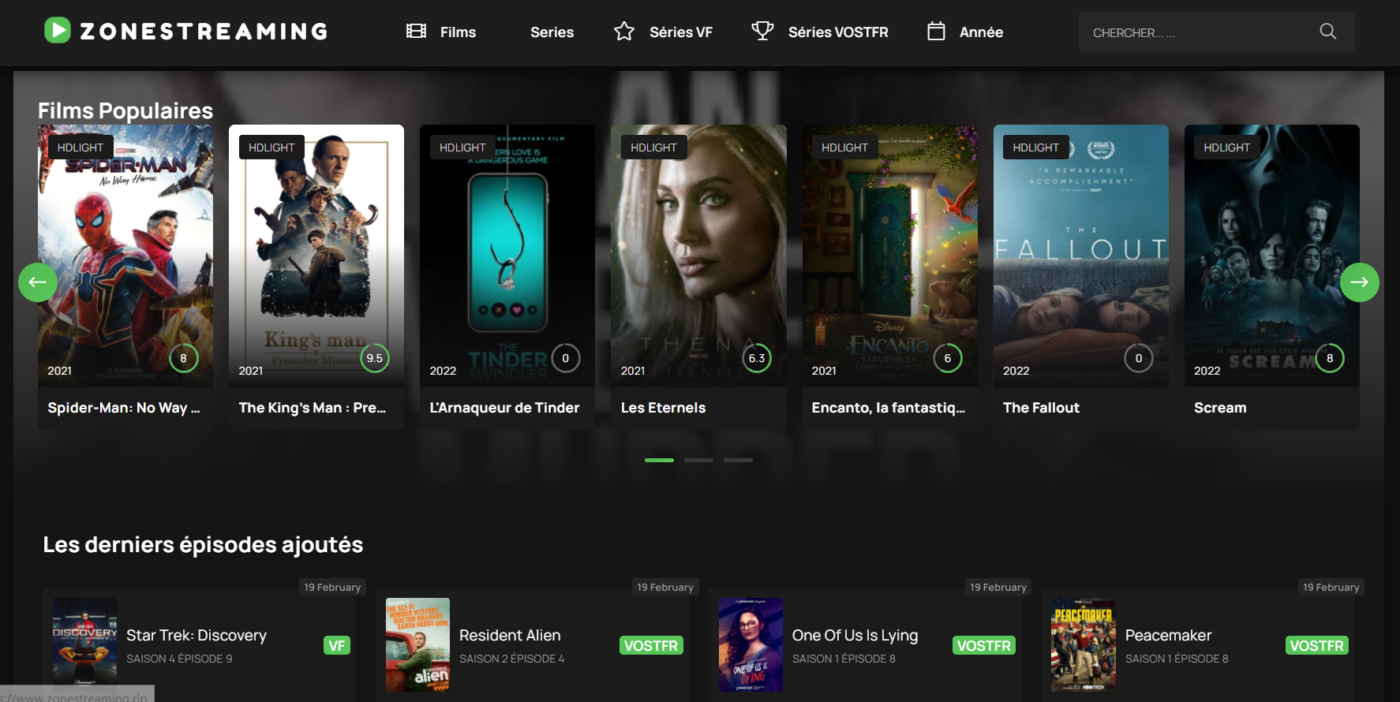Click The King's Man : Pre... title

coord(313,408)
